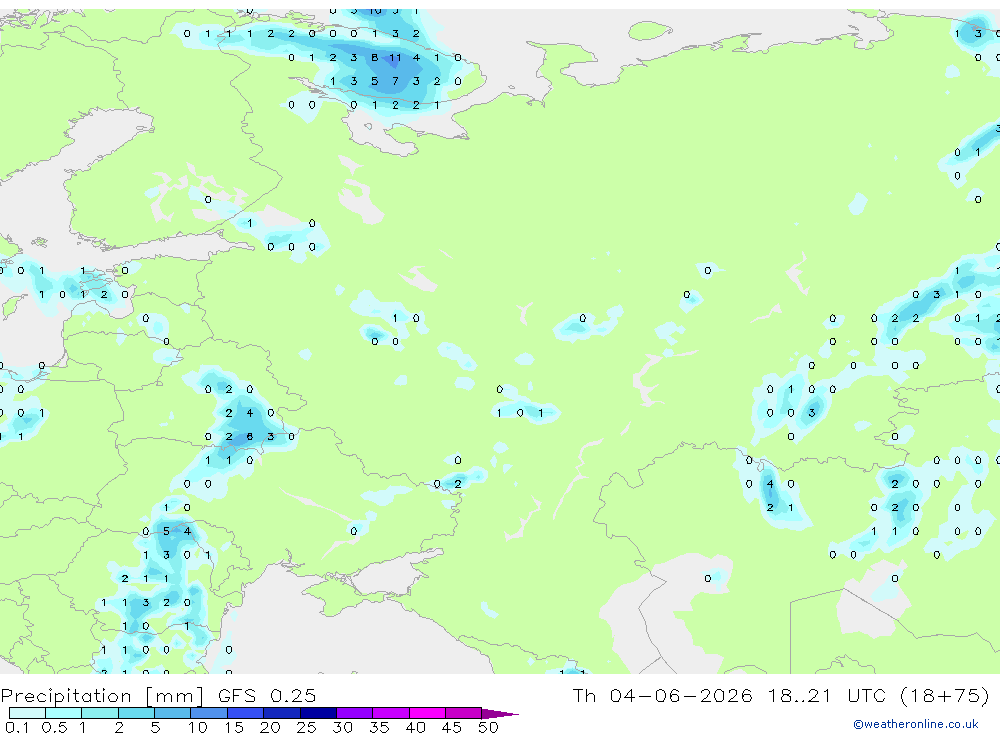Click the ©weatheronline.co.uk copyright link
The height and width of the screenshot is (733, 1000).
[916, 724]
